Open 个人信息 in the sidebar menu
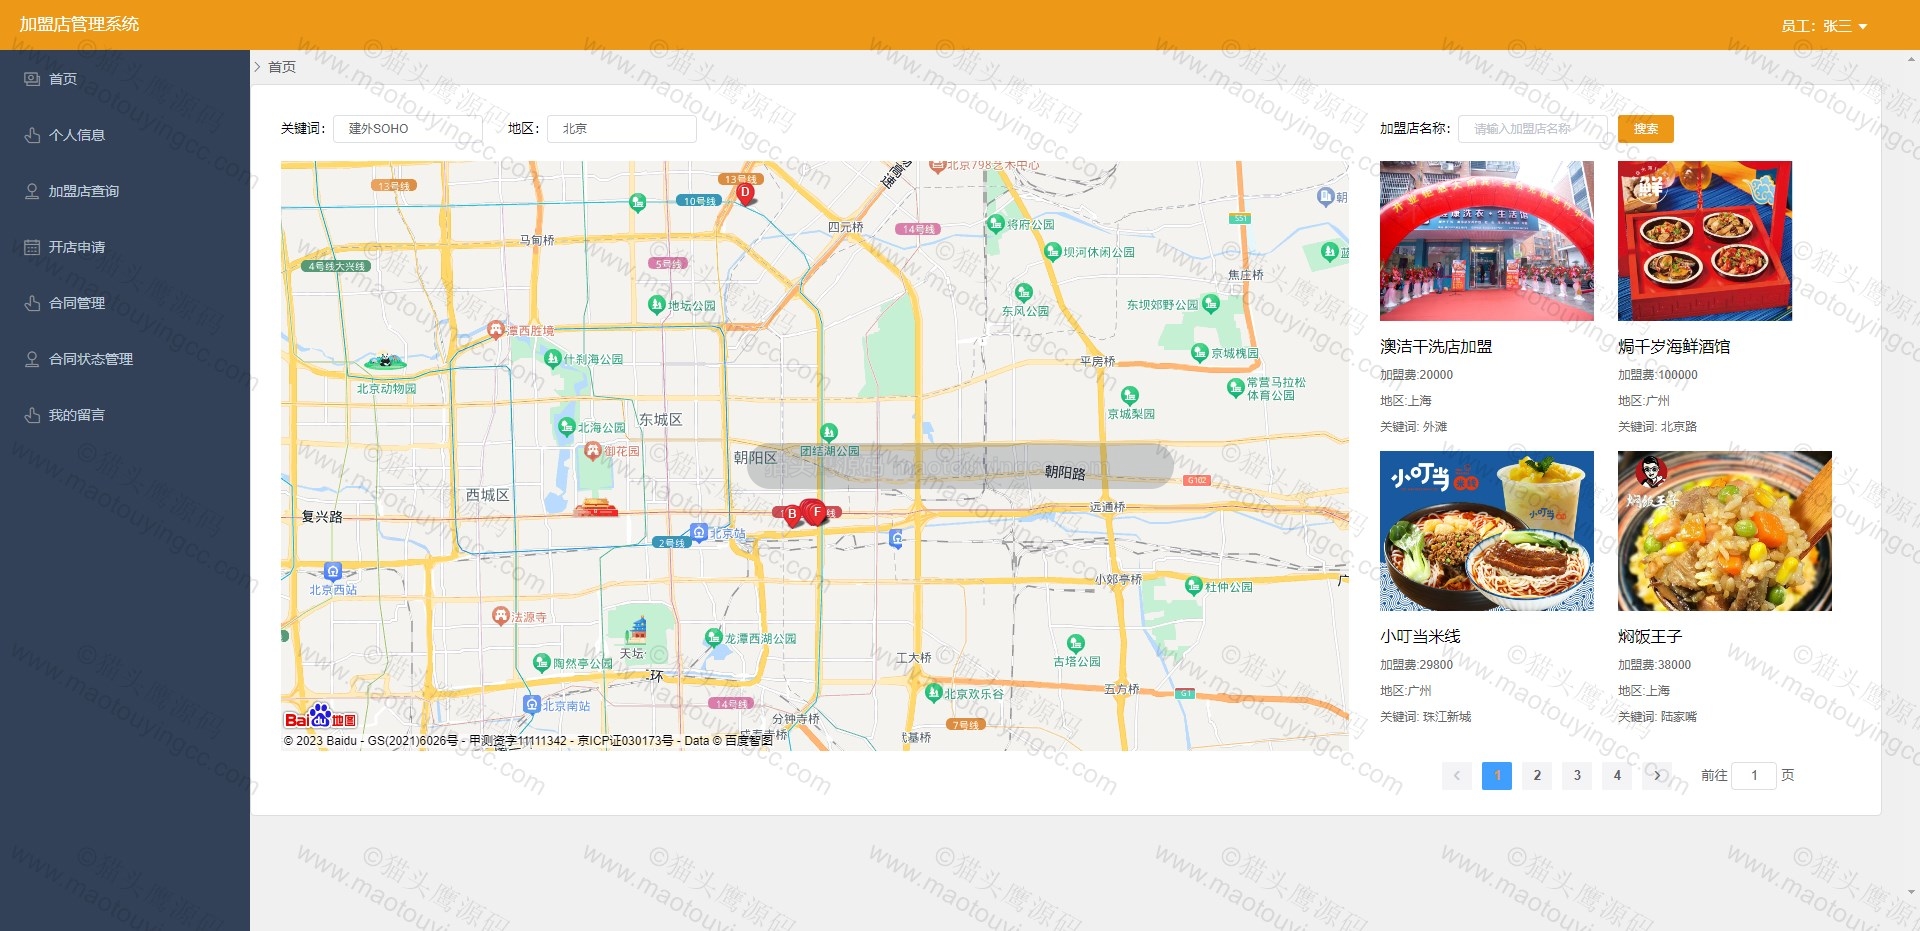This screenshot has height=931, width=1920. click(x=125, y=135)
